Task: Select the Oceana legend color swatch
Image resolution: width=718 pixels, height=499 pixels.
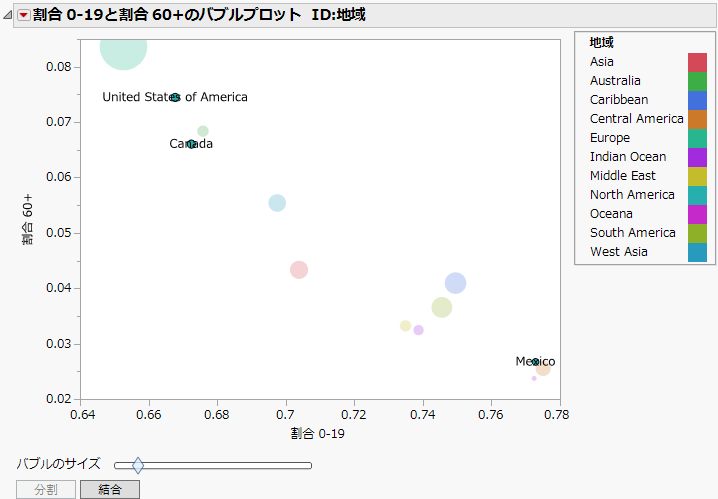Action: [697, 214]
